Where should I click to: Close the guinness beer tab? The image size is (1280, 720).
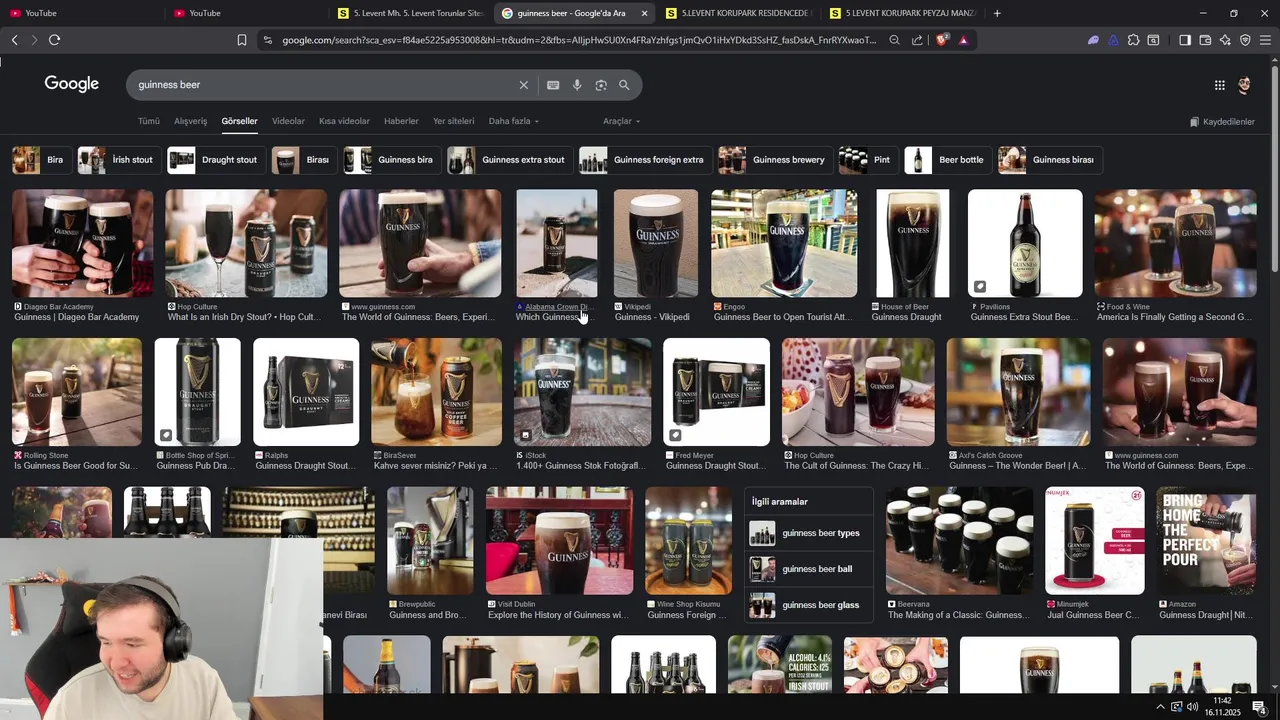coord(644,13)
